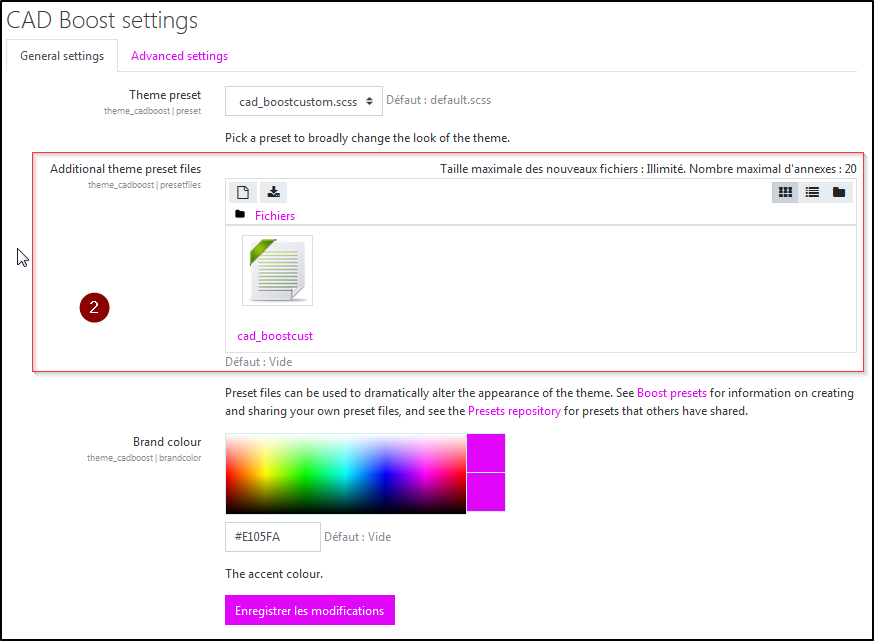Click the cad_boostcust file name
The width and height of the screenshot is (874, 641).
[275, 336]
